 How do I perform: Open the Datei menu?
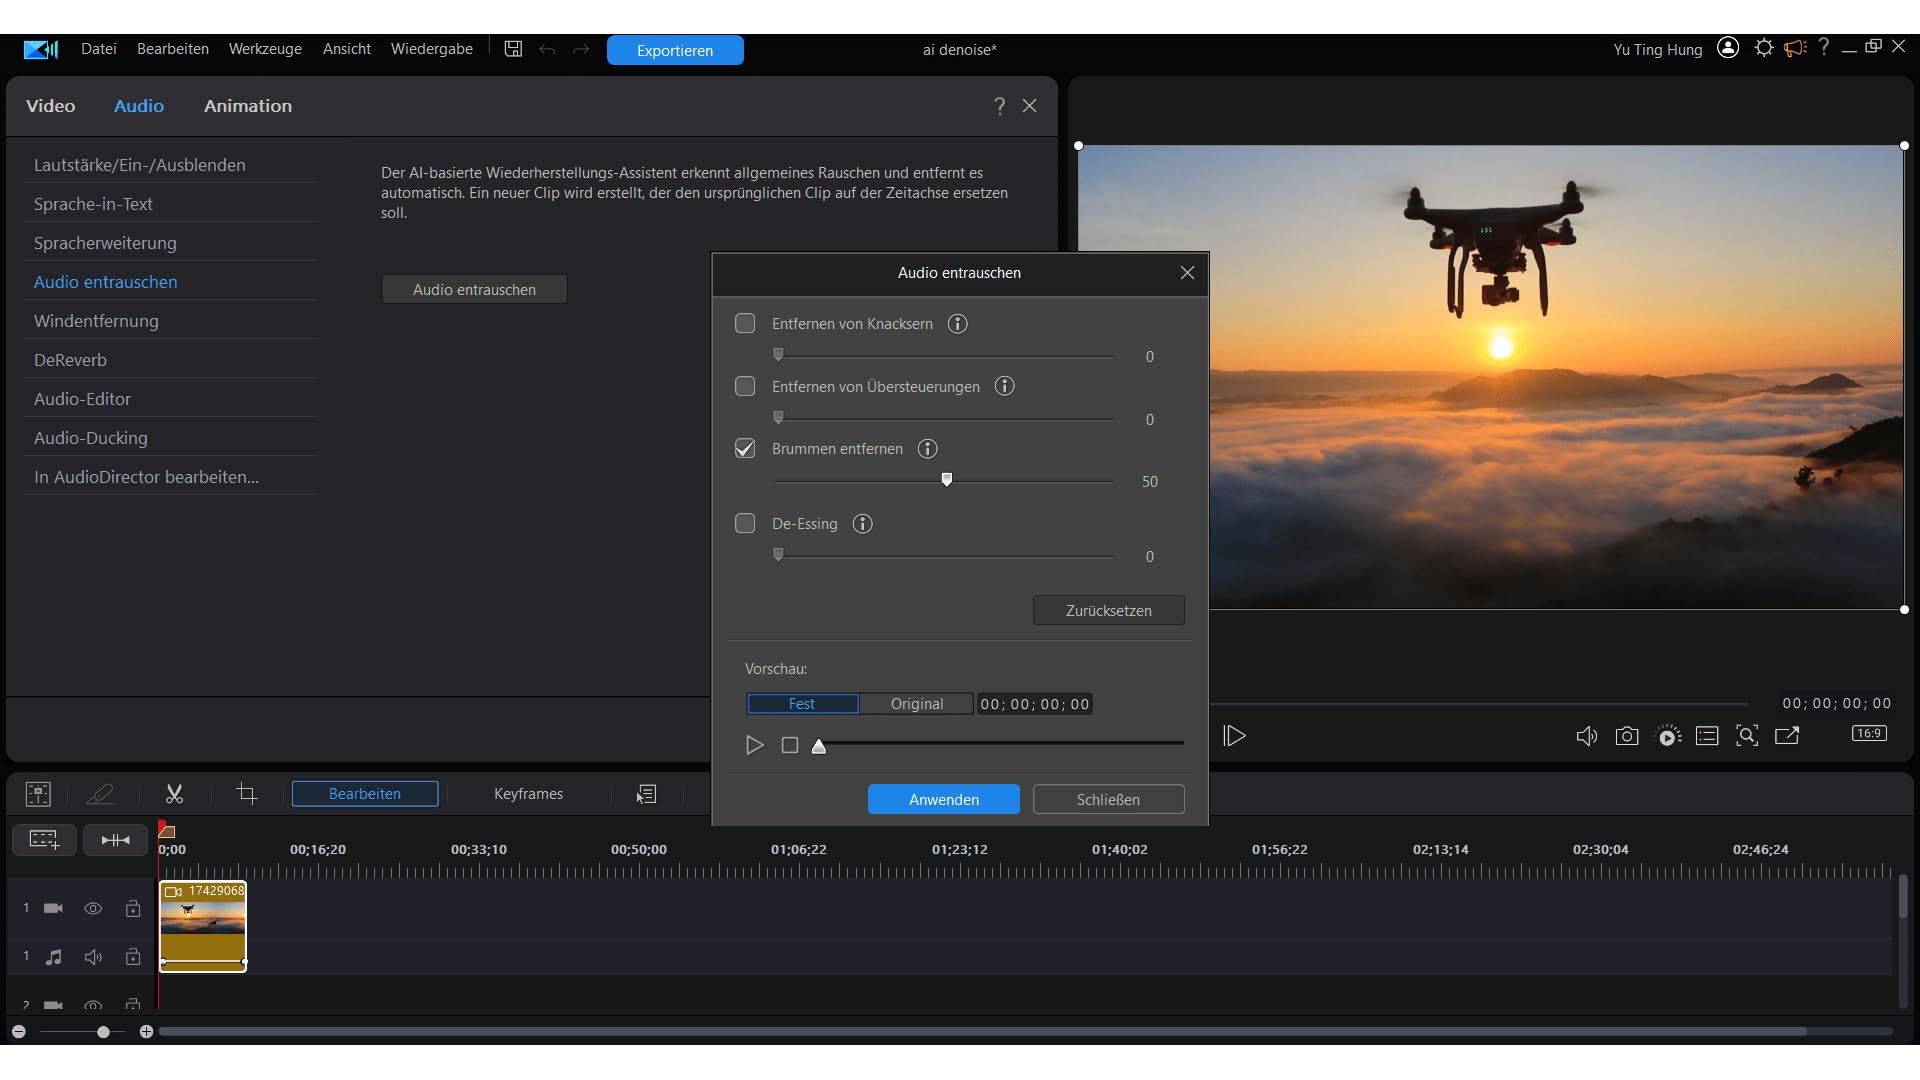(99, 49)
